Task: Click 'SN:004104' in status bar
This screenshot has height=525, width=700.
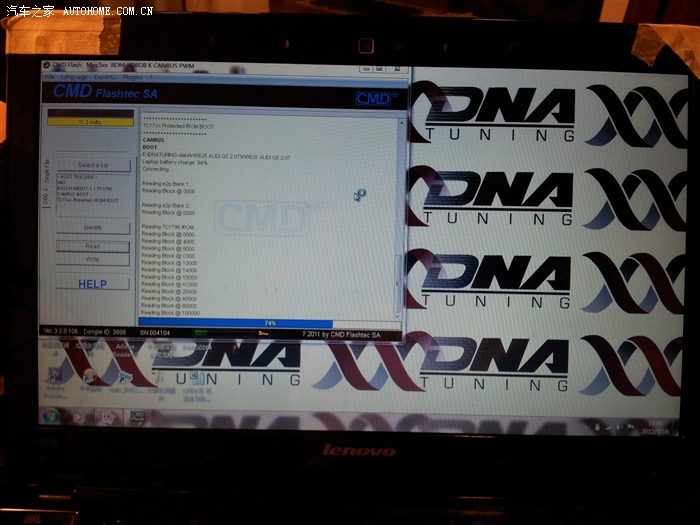Action: (x=155, y=333)
